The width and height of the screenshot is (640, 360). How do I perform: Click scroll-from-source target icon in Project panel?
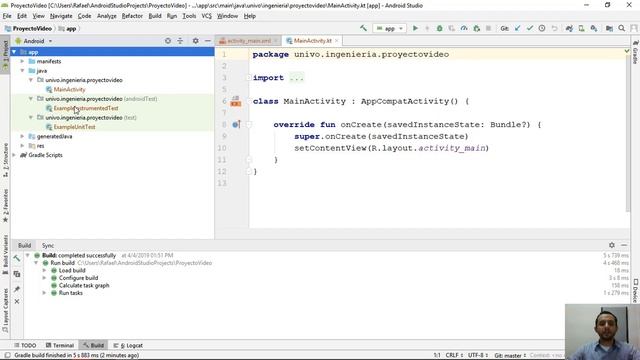(x=168, y=41)
